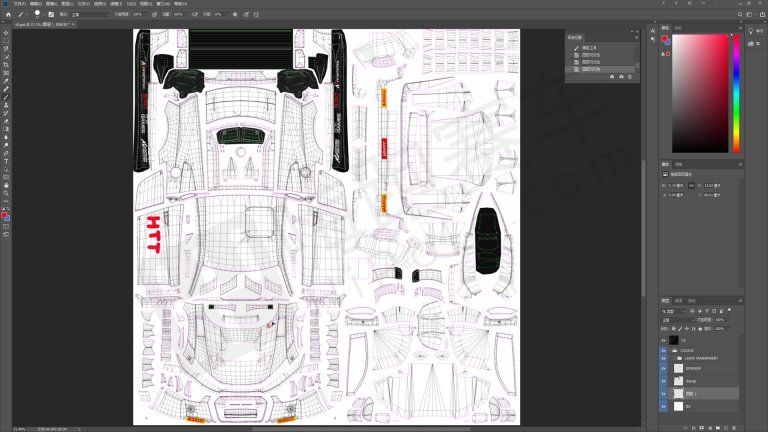This screenshot has width=768, height=432.
Task: Toggle layer filtering switch on/off
Action: point(729,310)
